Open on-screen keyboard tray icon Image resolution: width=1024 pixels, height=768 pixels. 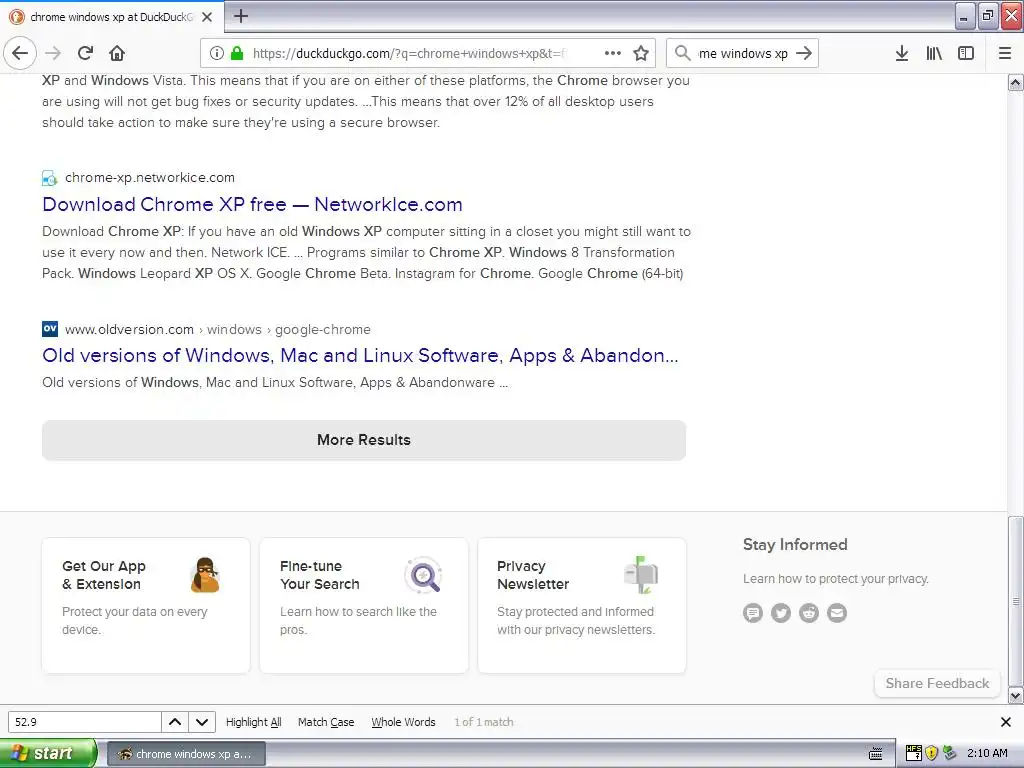(876, 754)
